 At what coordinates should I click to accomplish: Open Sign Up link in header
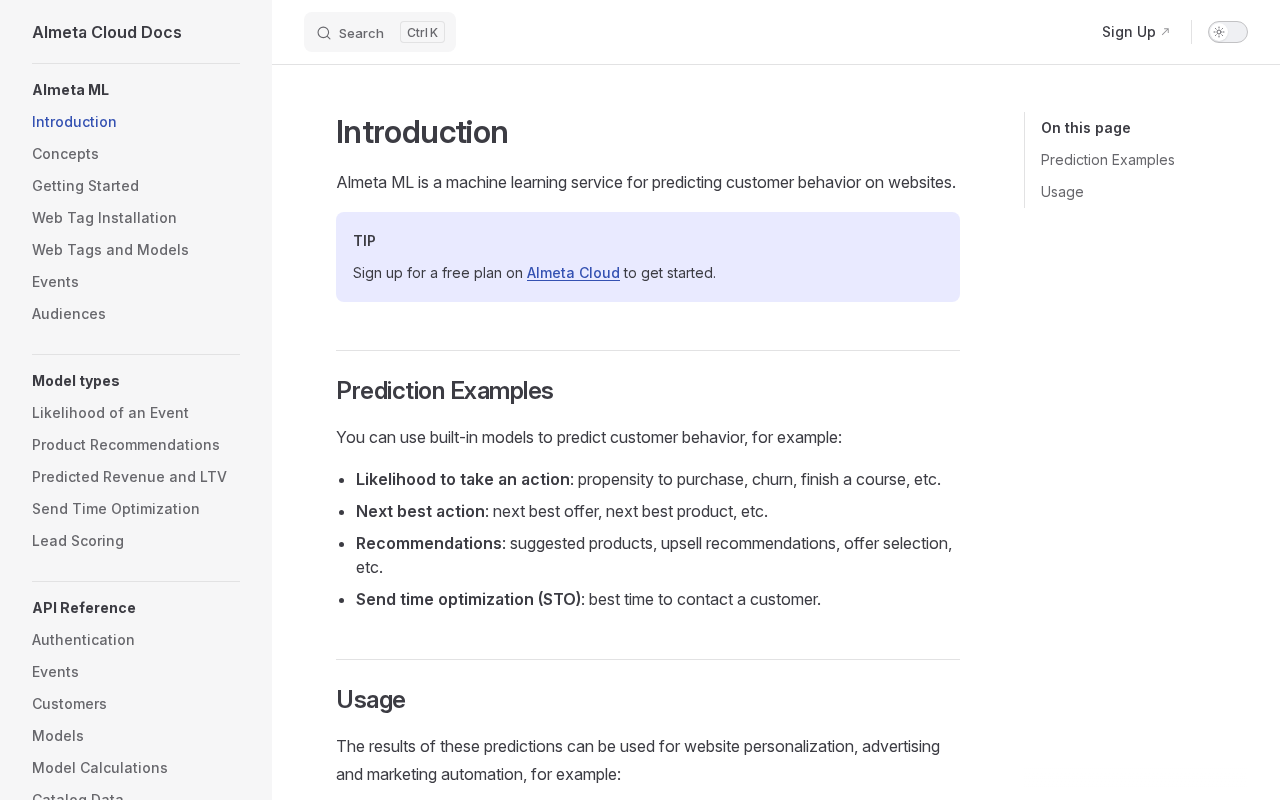tap(1136, 32)
